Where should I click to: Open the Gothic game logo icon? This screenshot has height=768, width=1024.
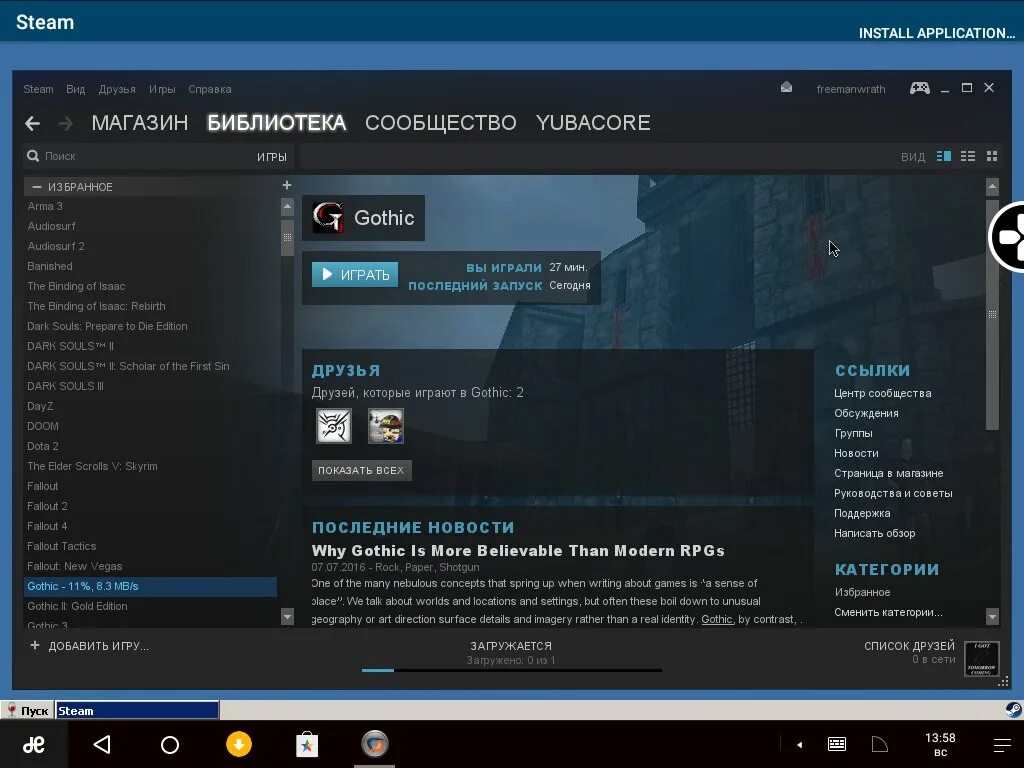tap(328, 217)
